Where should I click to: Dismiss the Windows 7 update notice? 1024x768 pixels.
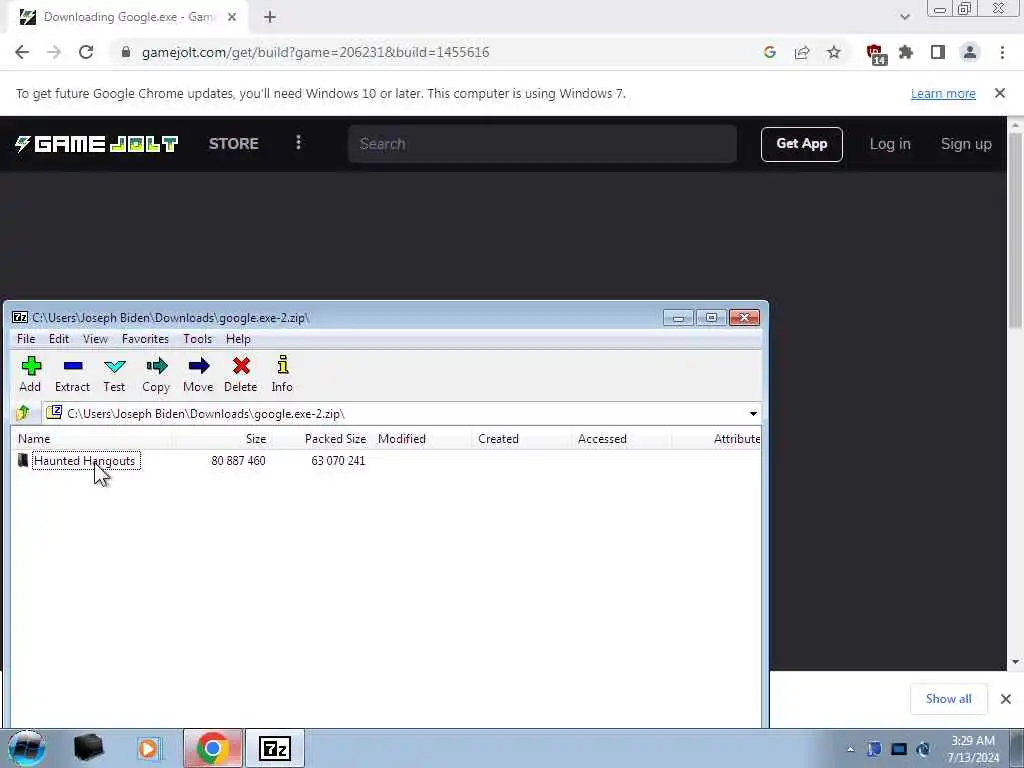(x=999, y=93)
